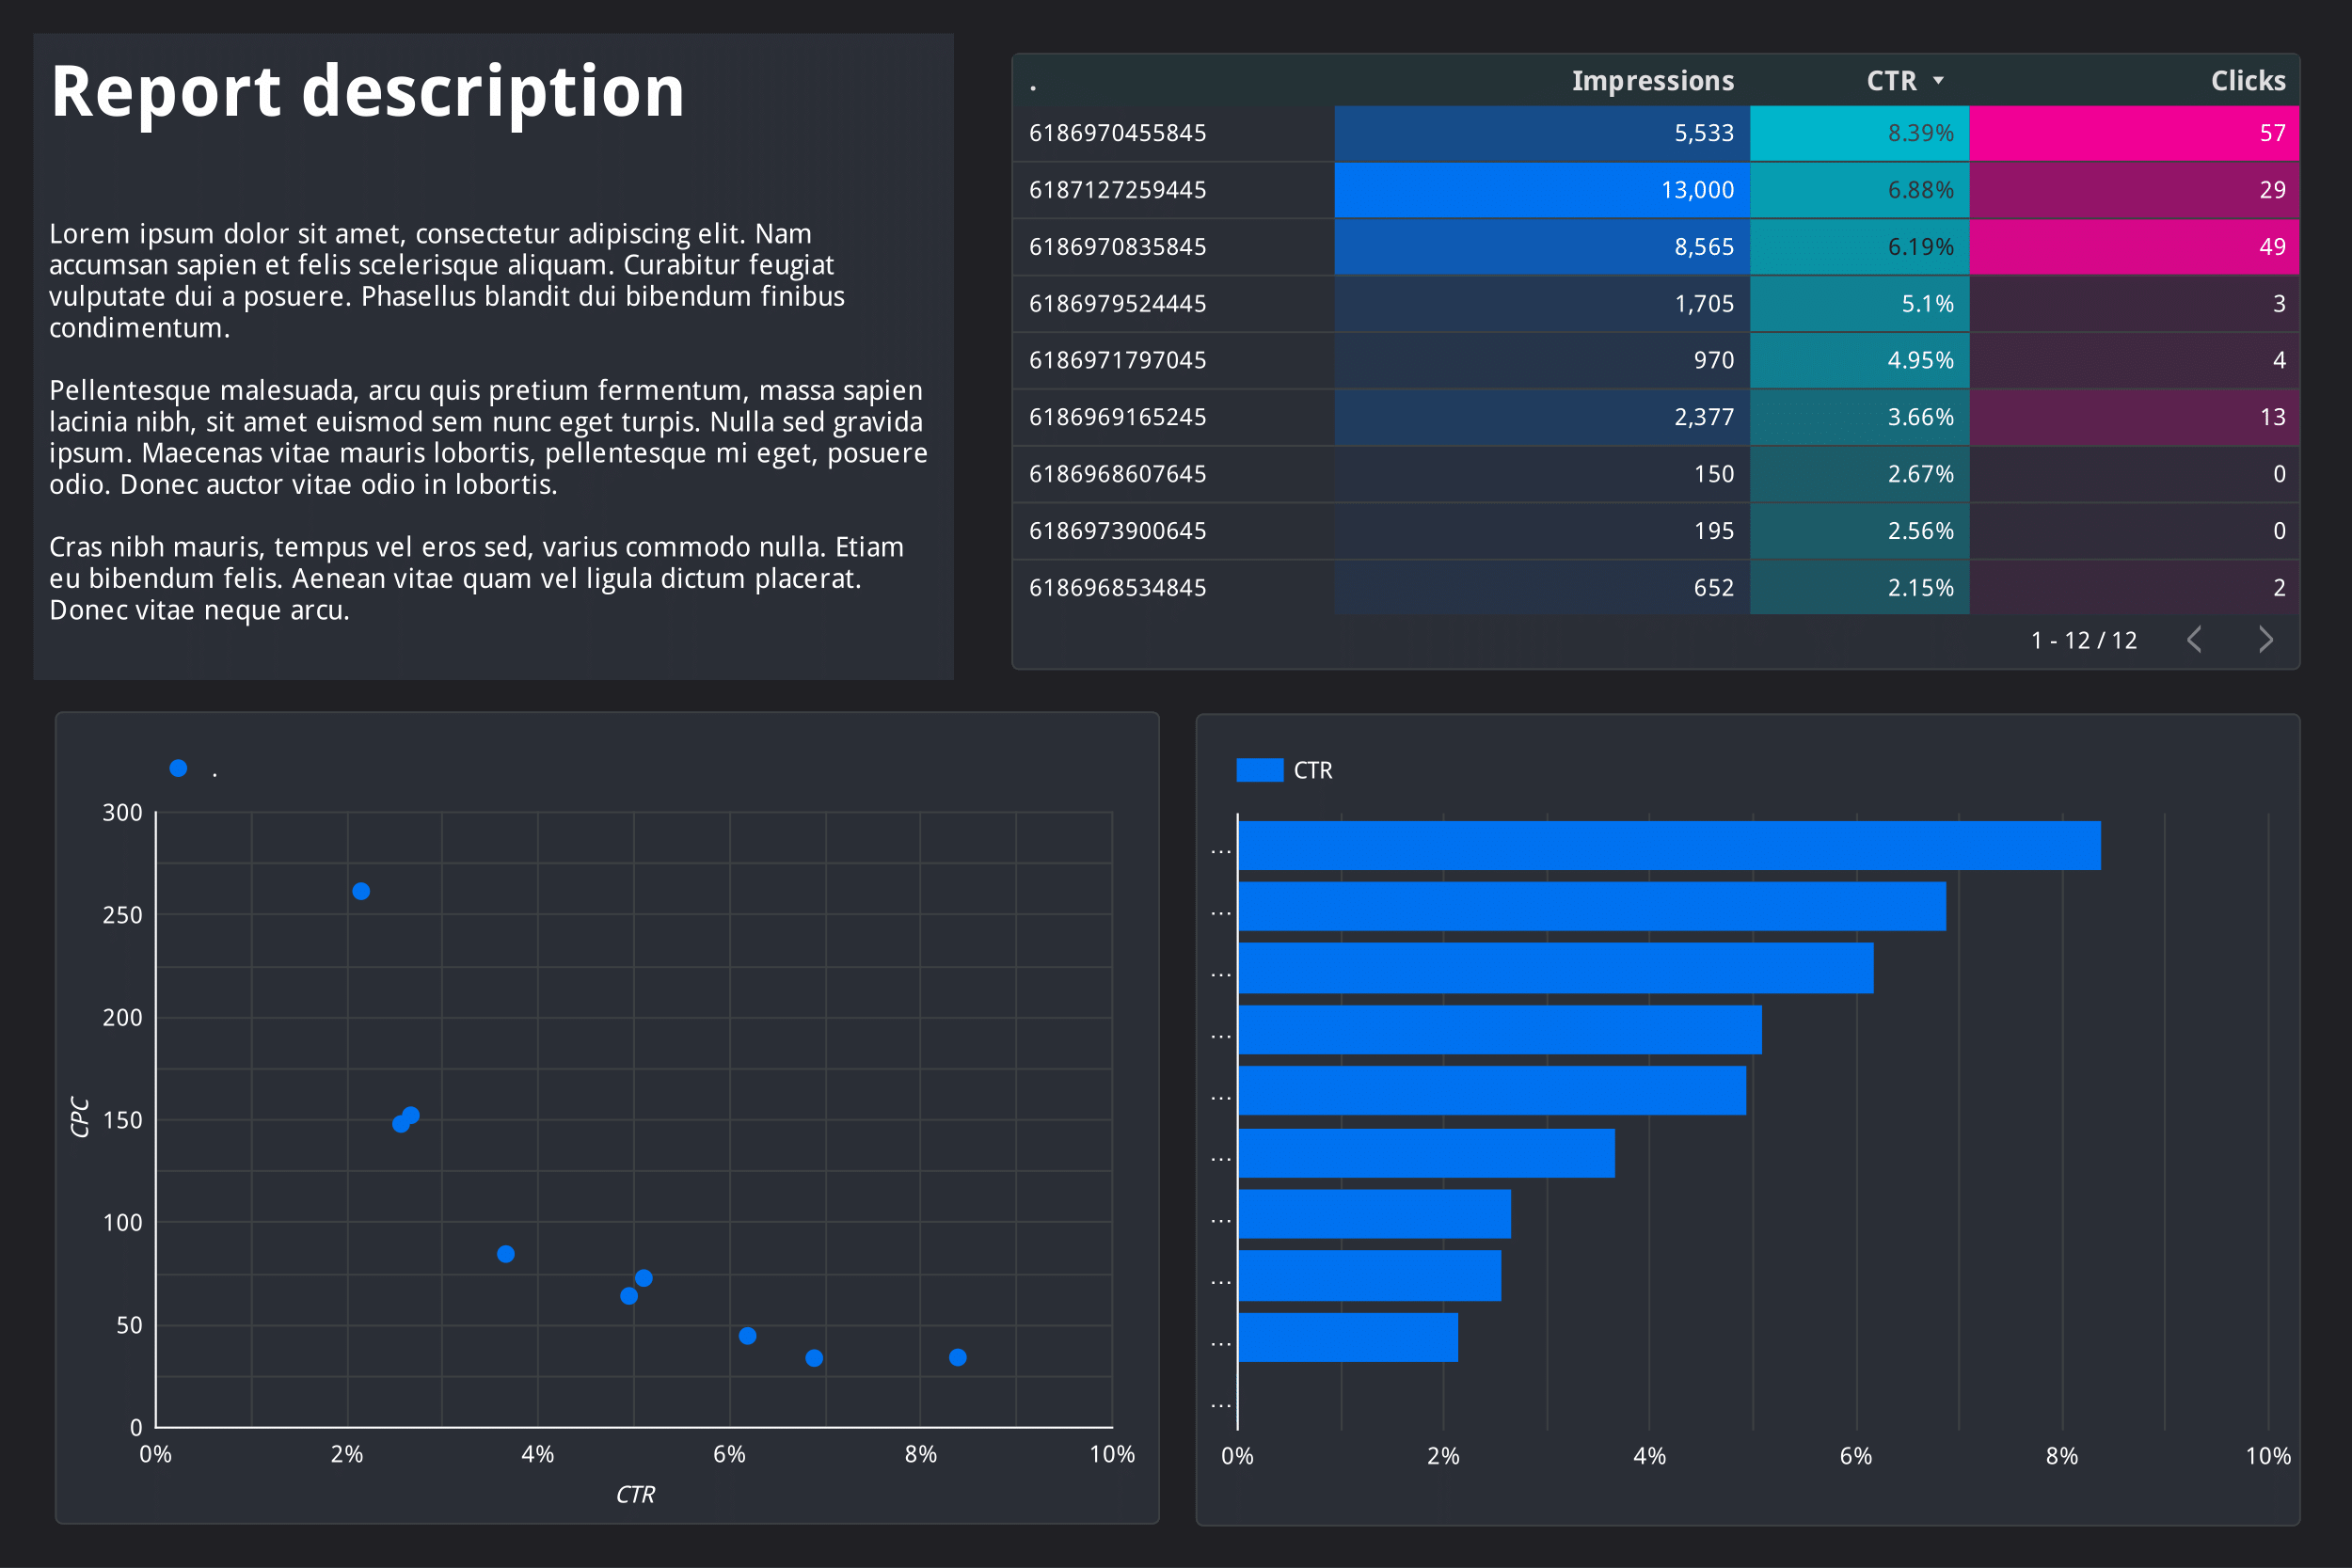This screenshot has width=2352, height=1568.
Task: Click the bar chart CTR legend swatch
Action: (x=1260, y=770)
